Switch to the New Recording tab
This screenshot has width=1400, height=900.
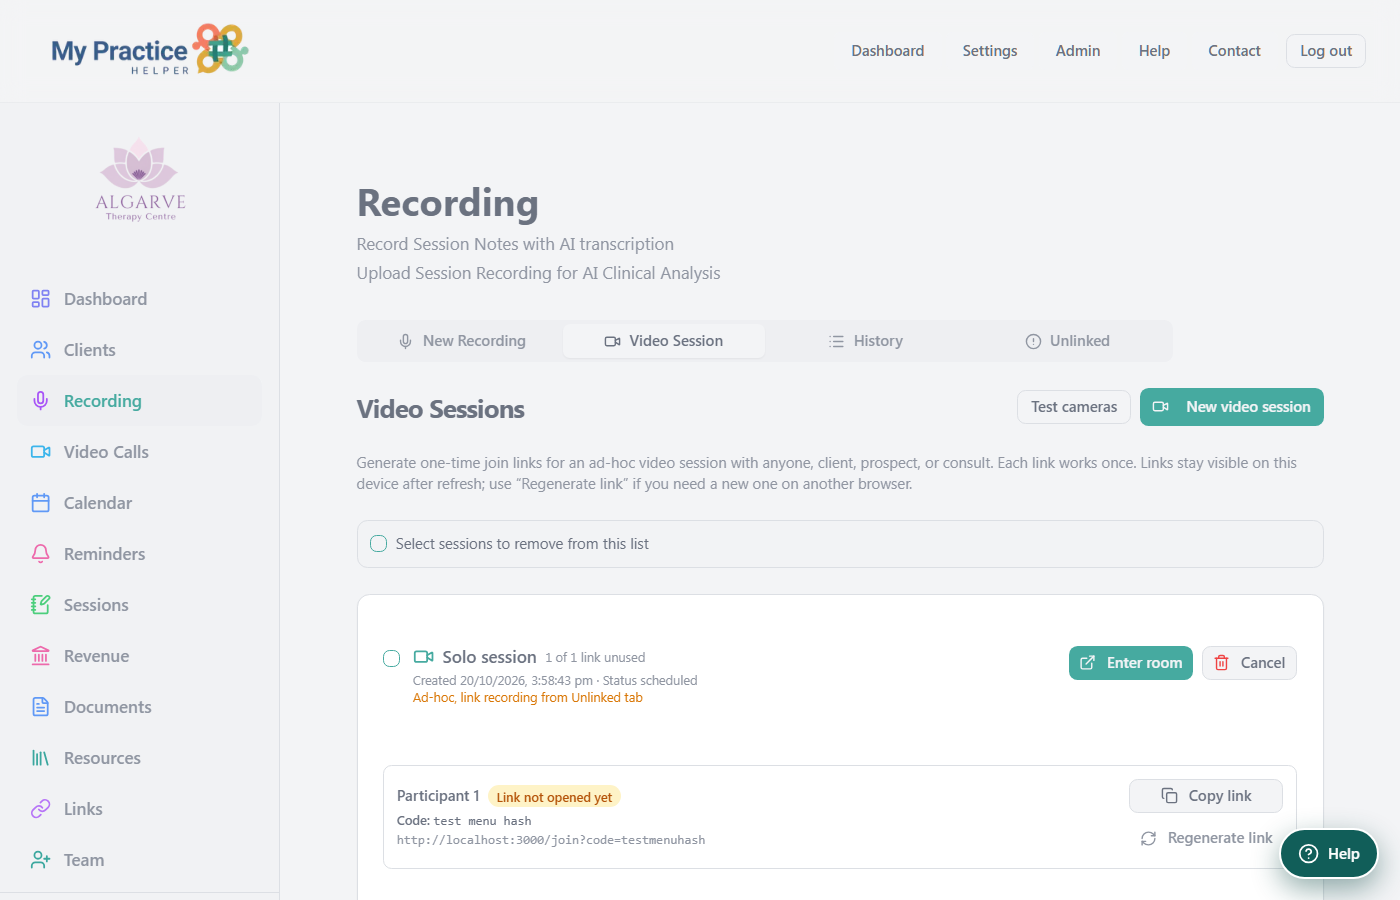[461, 341]
